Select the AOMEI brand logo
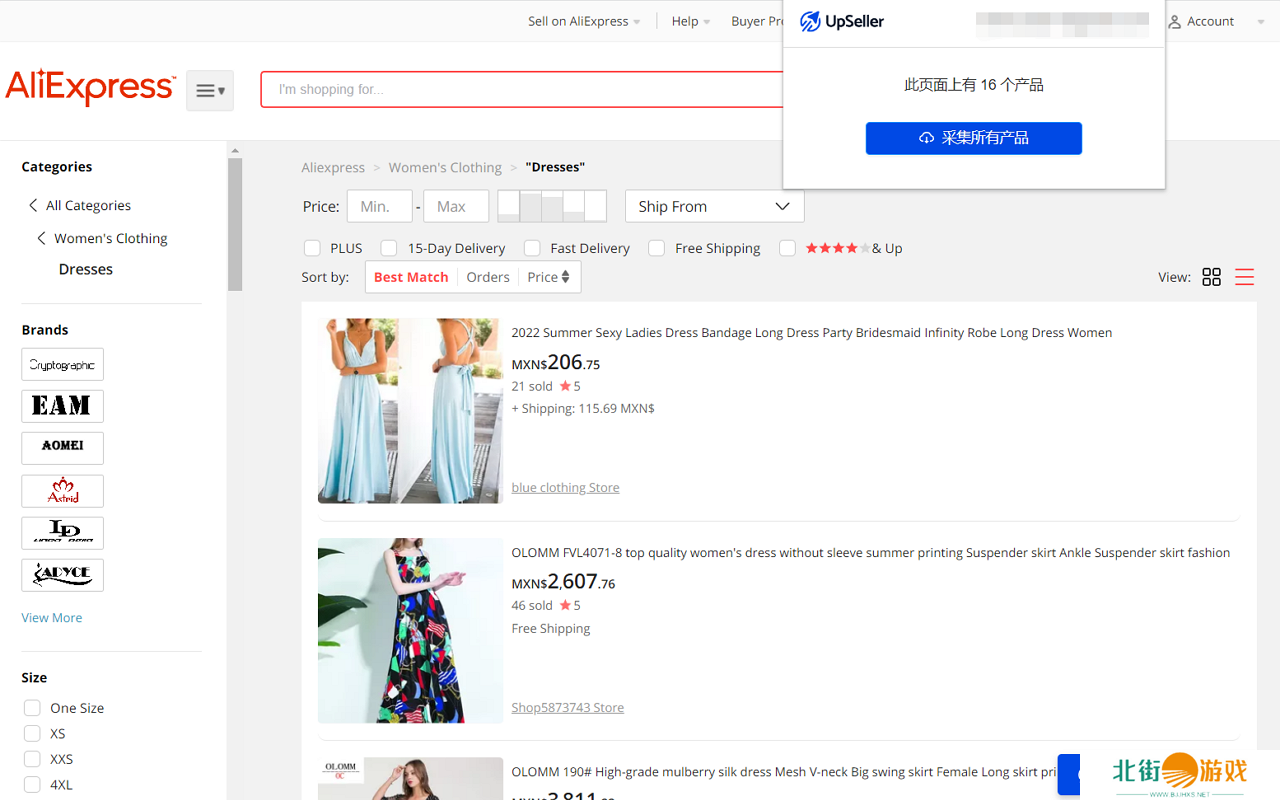Image resolution: width=1280 pixels, height=800 pixels. coord(62,447)
